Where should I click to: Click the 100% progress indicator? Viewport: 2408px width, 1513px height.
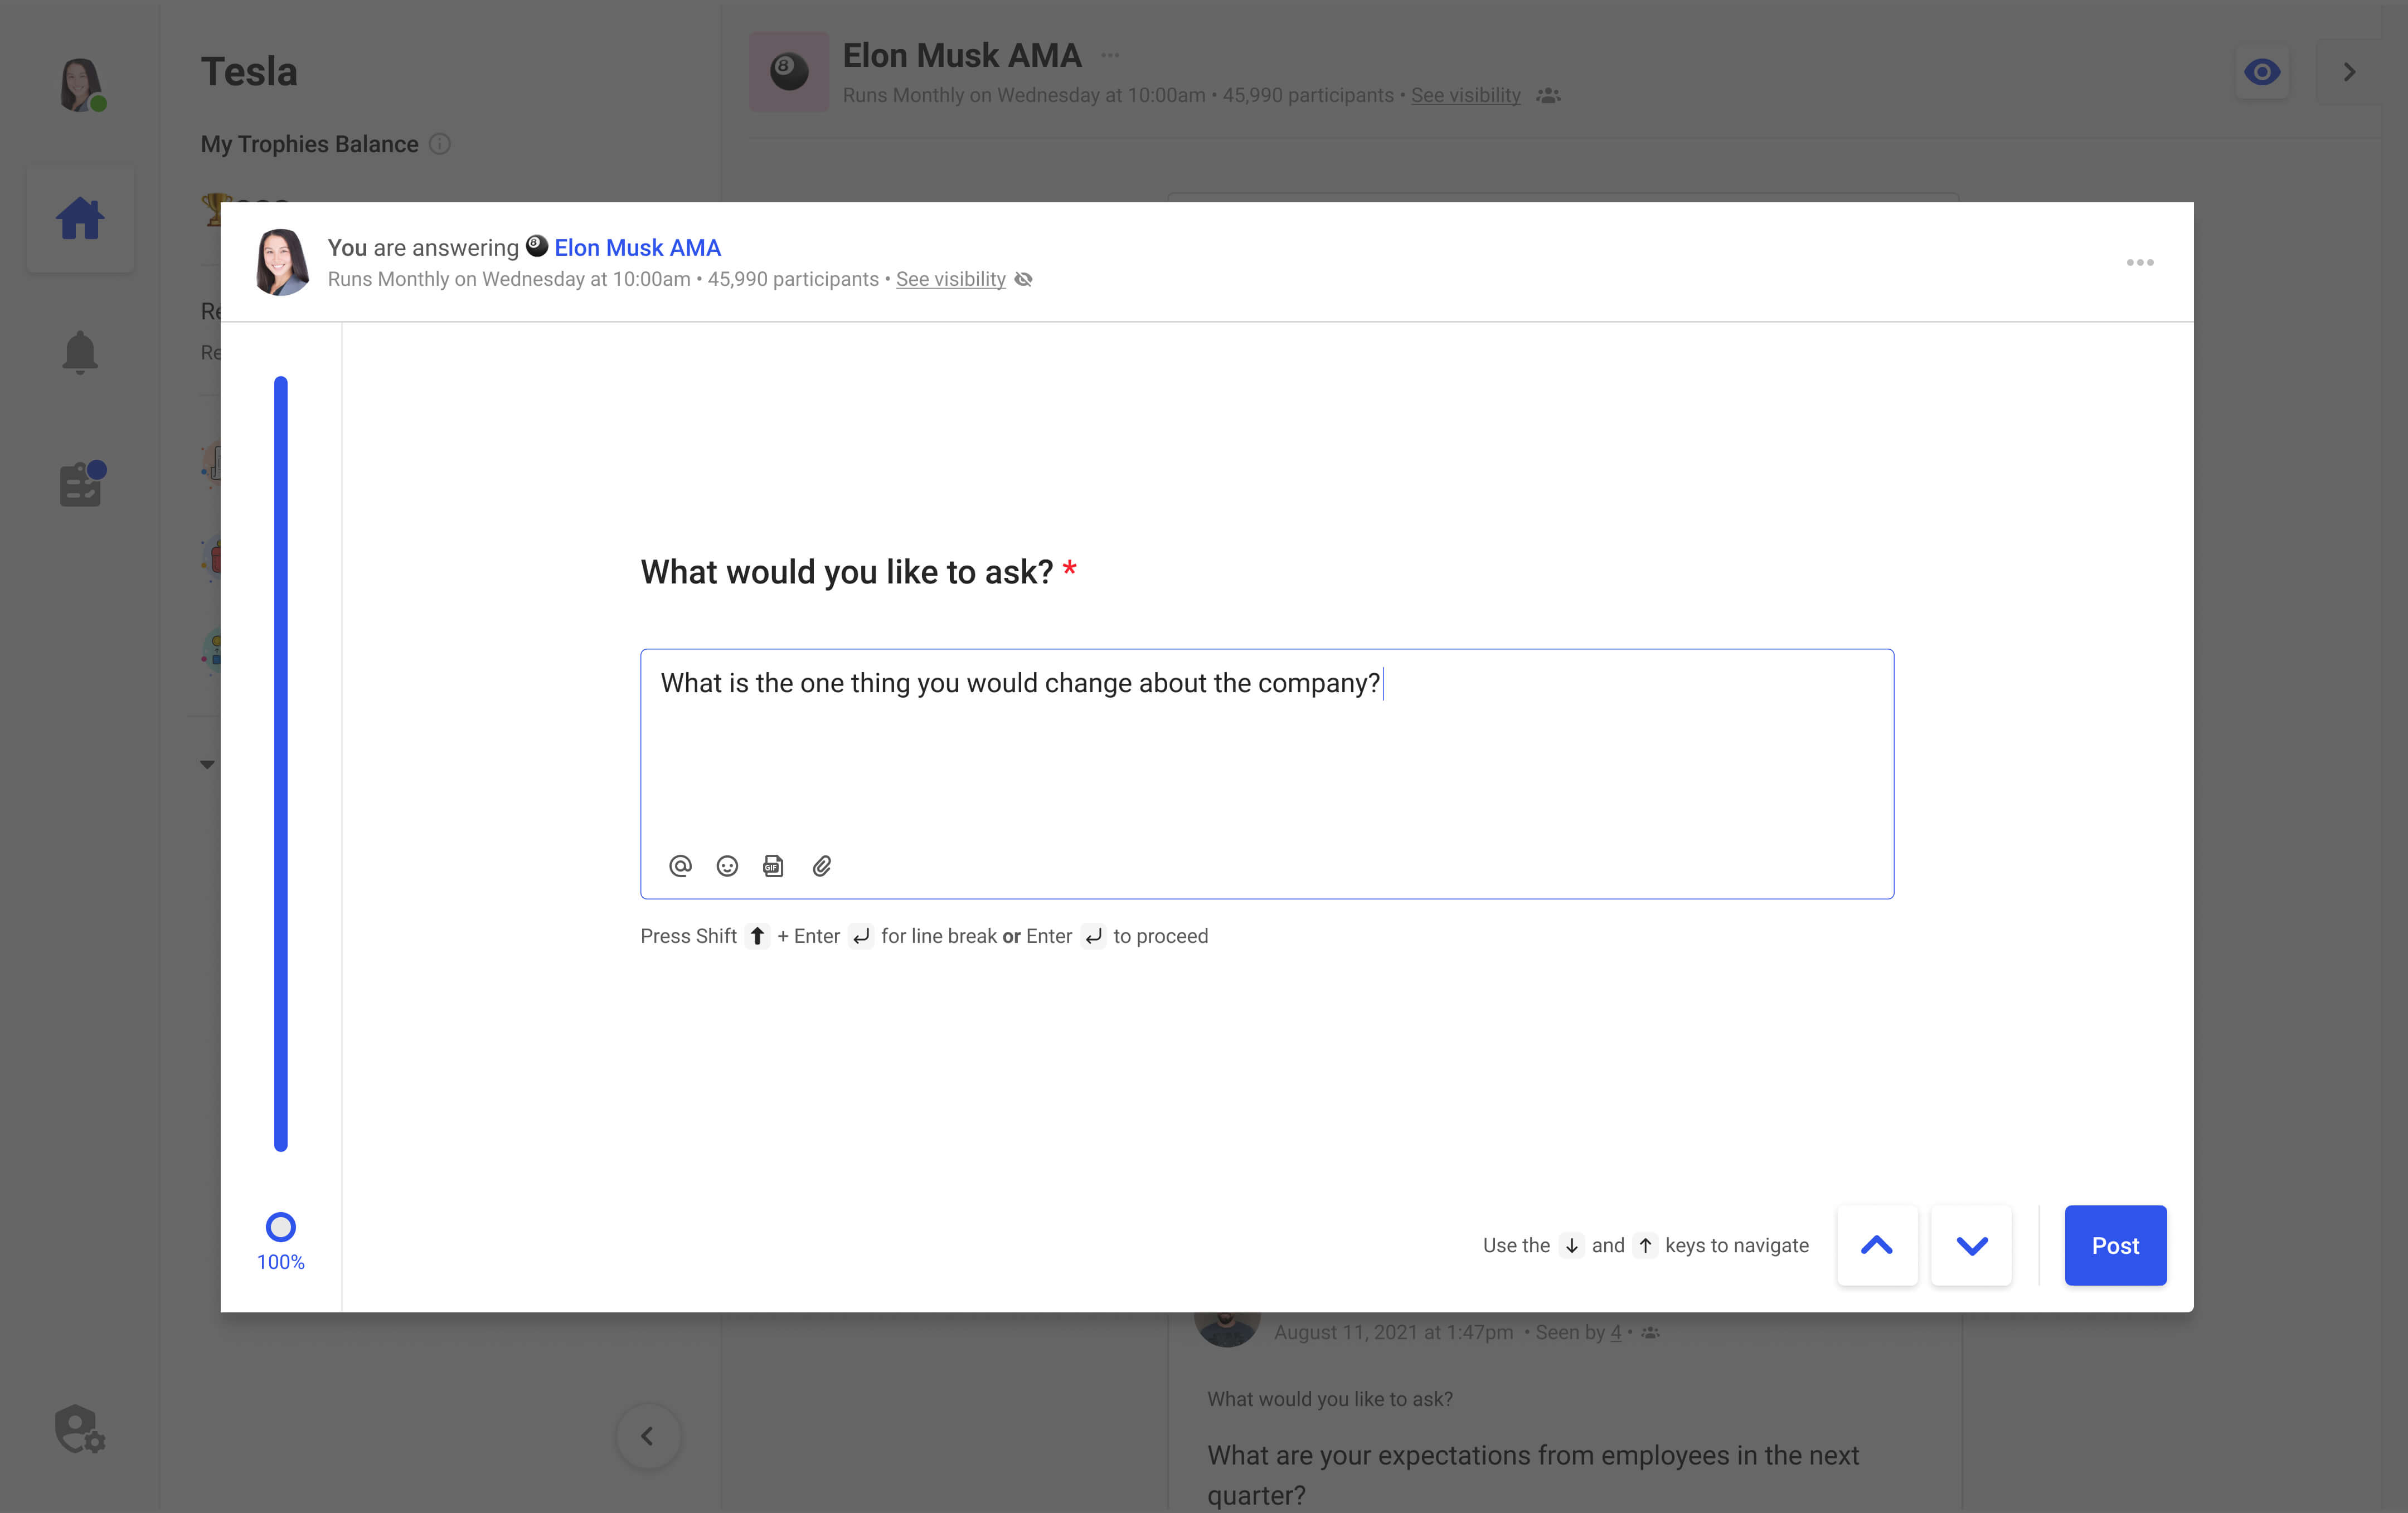[x=280, y=1228]
